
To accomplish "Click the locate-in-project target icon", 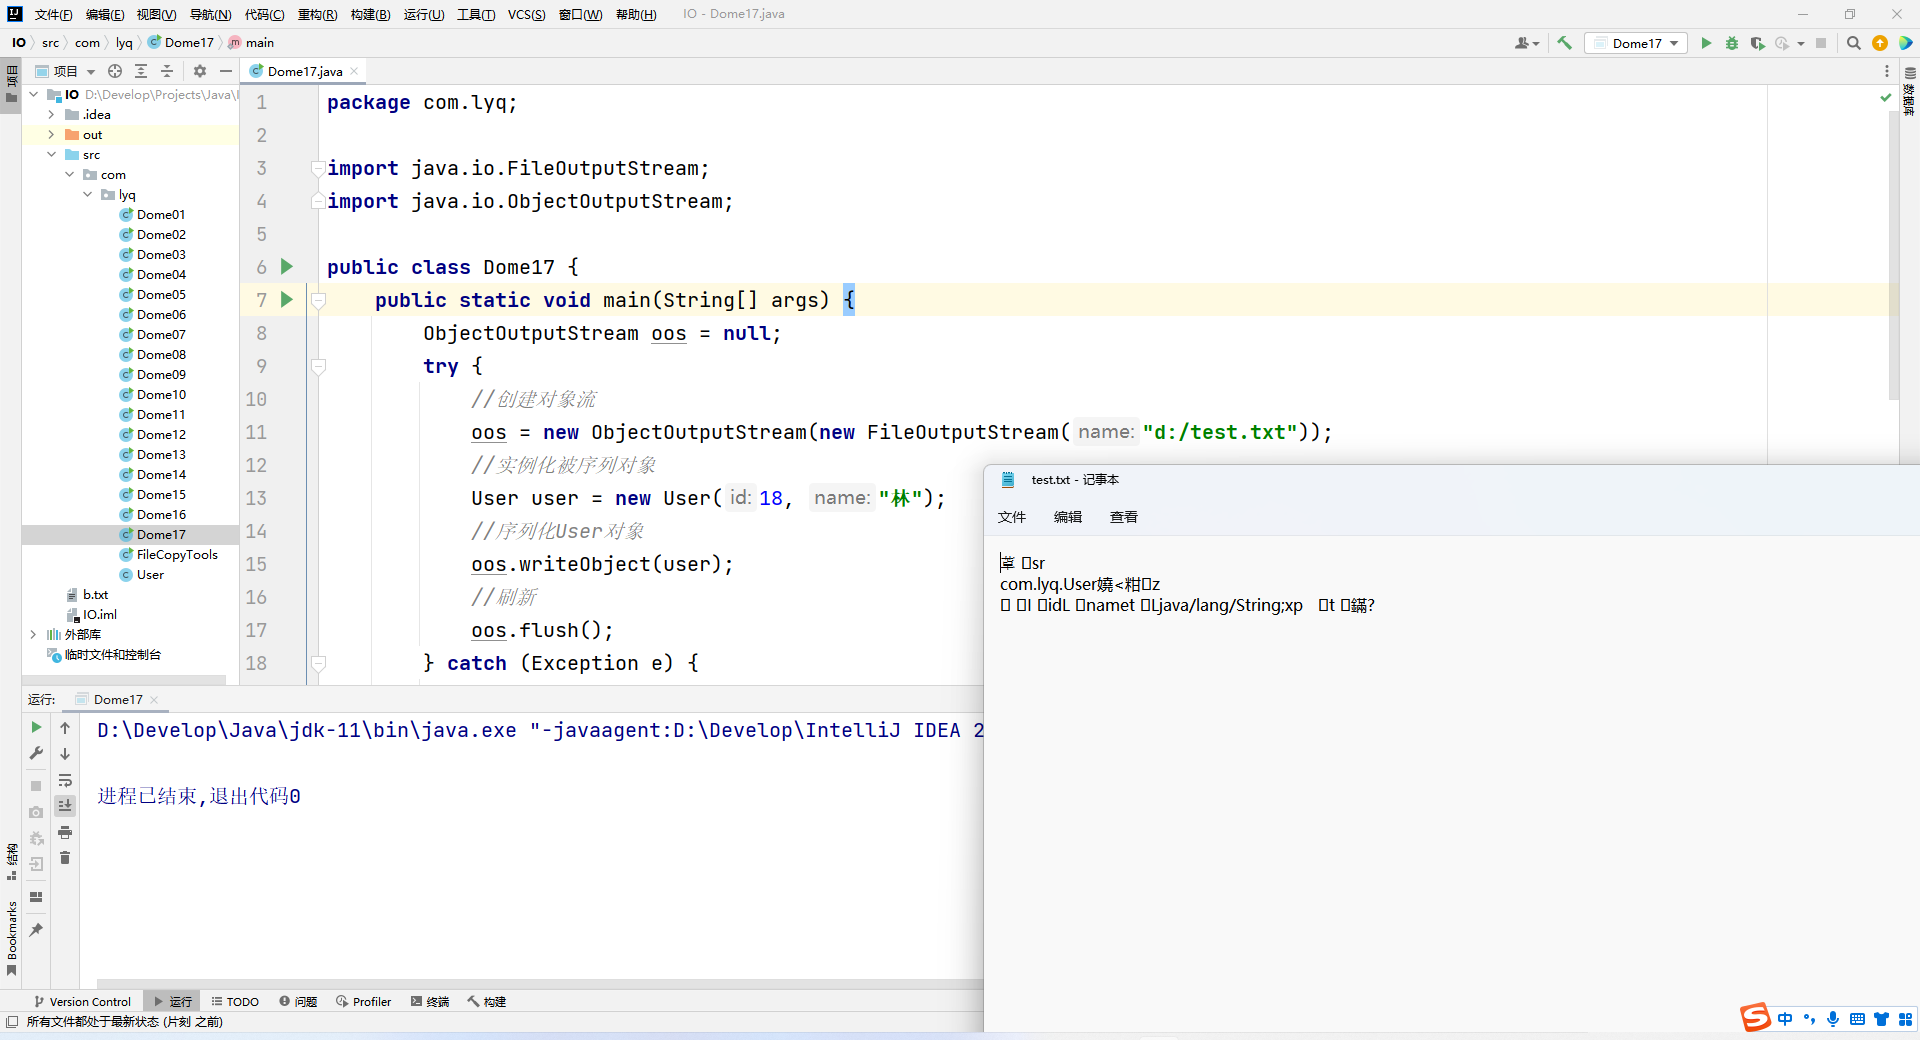I will pyautogui.click(x=115, y=71).
